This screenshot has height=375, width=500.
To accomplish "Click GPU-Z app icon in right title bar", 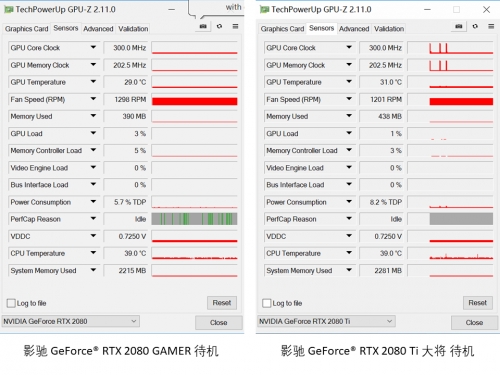I will coord(264,10).
